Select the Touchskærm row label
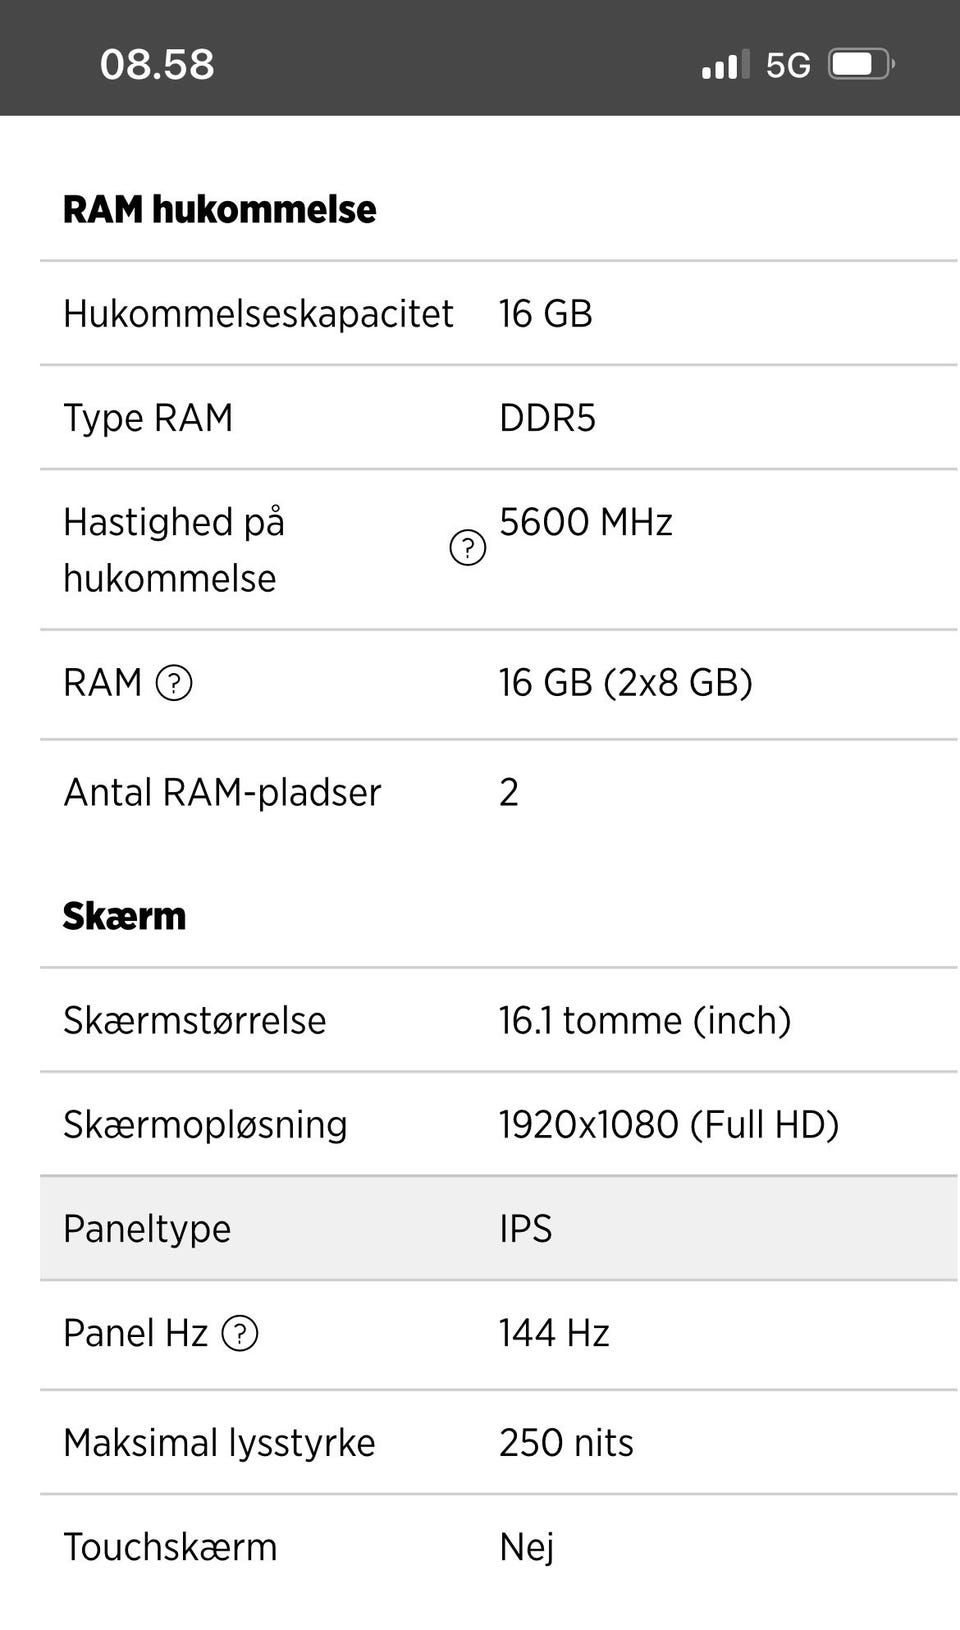The height and width of the screenshot is (1630, 960). tap(170, 1547)
